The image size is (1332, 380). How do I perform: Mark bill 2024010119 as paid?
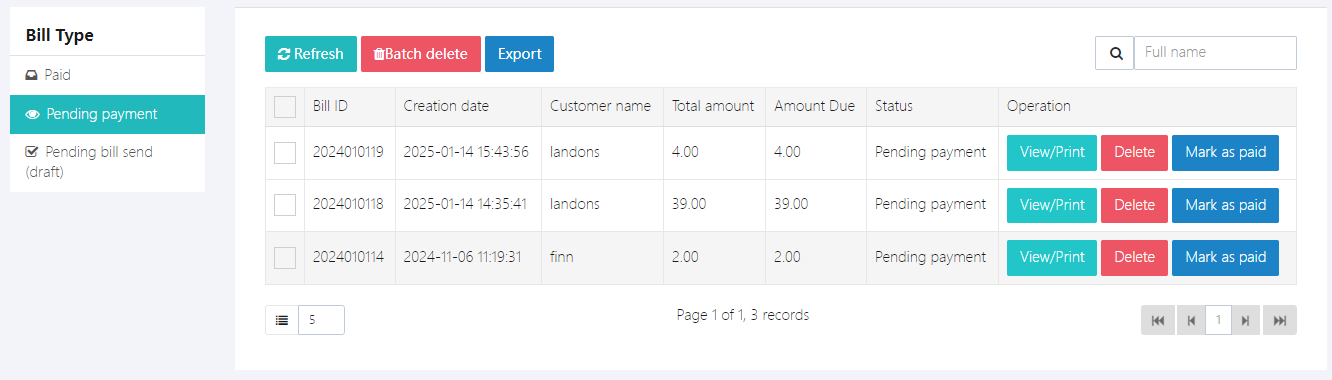1225,153
